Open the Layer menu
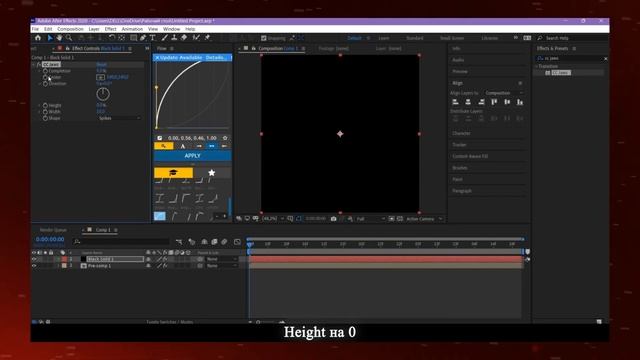Screen dimensions: 640x360 [94, 29]
